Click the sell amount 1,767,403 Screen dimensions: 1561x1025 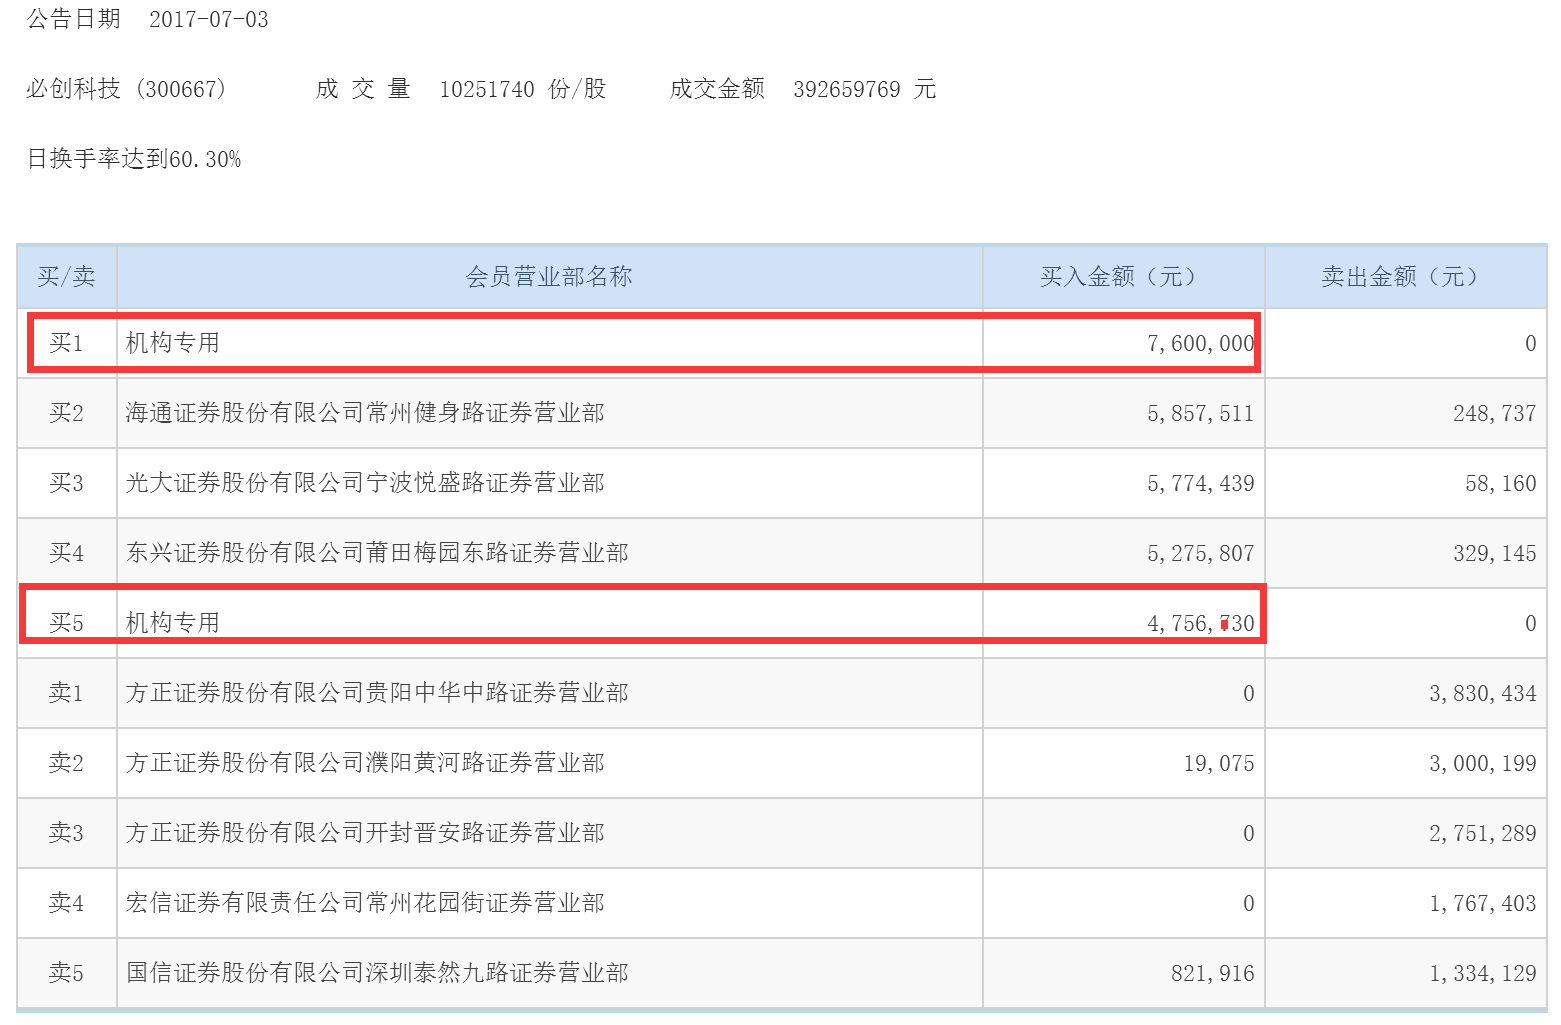click(1482, 904)
